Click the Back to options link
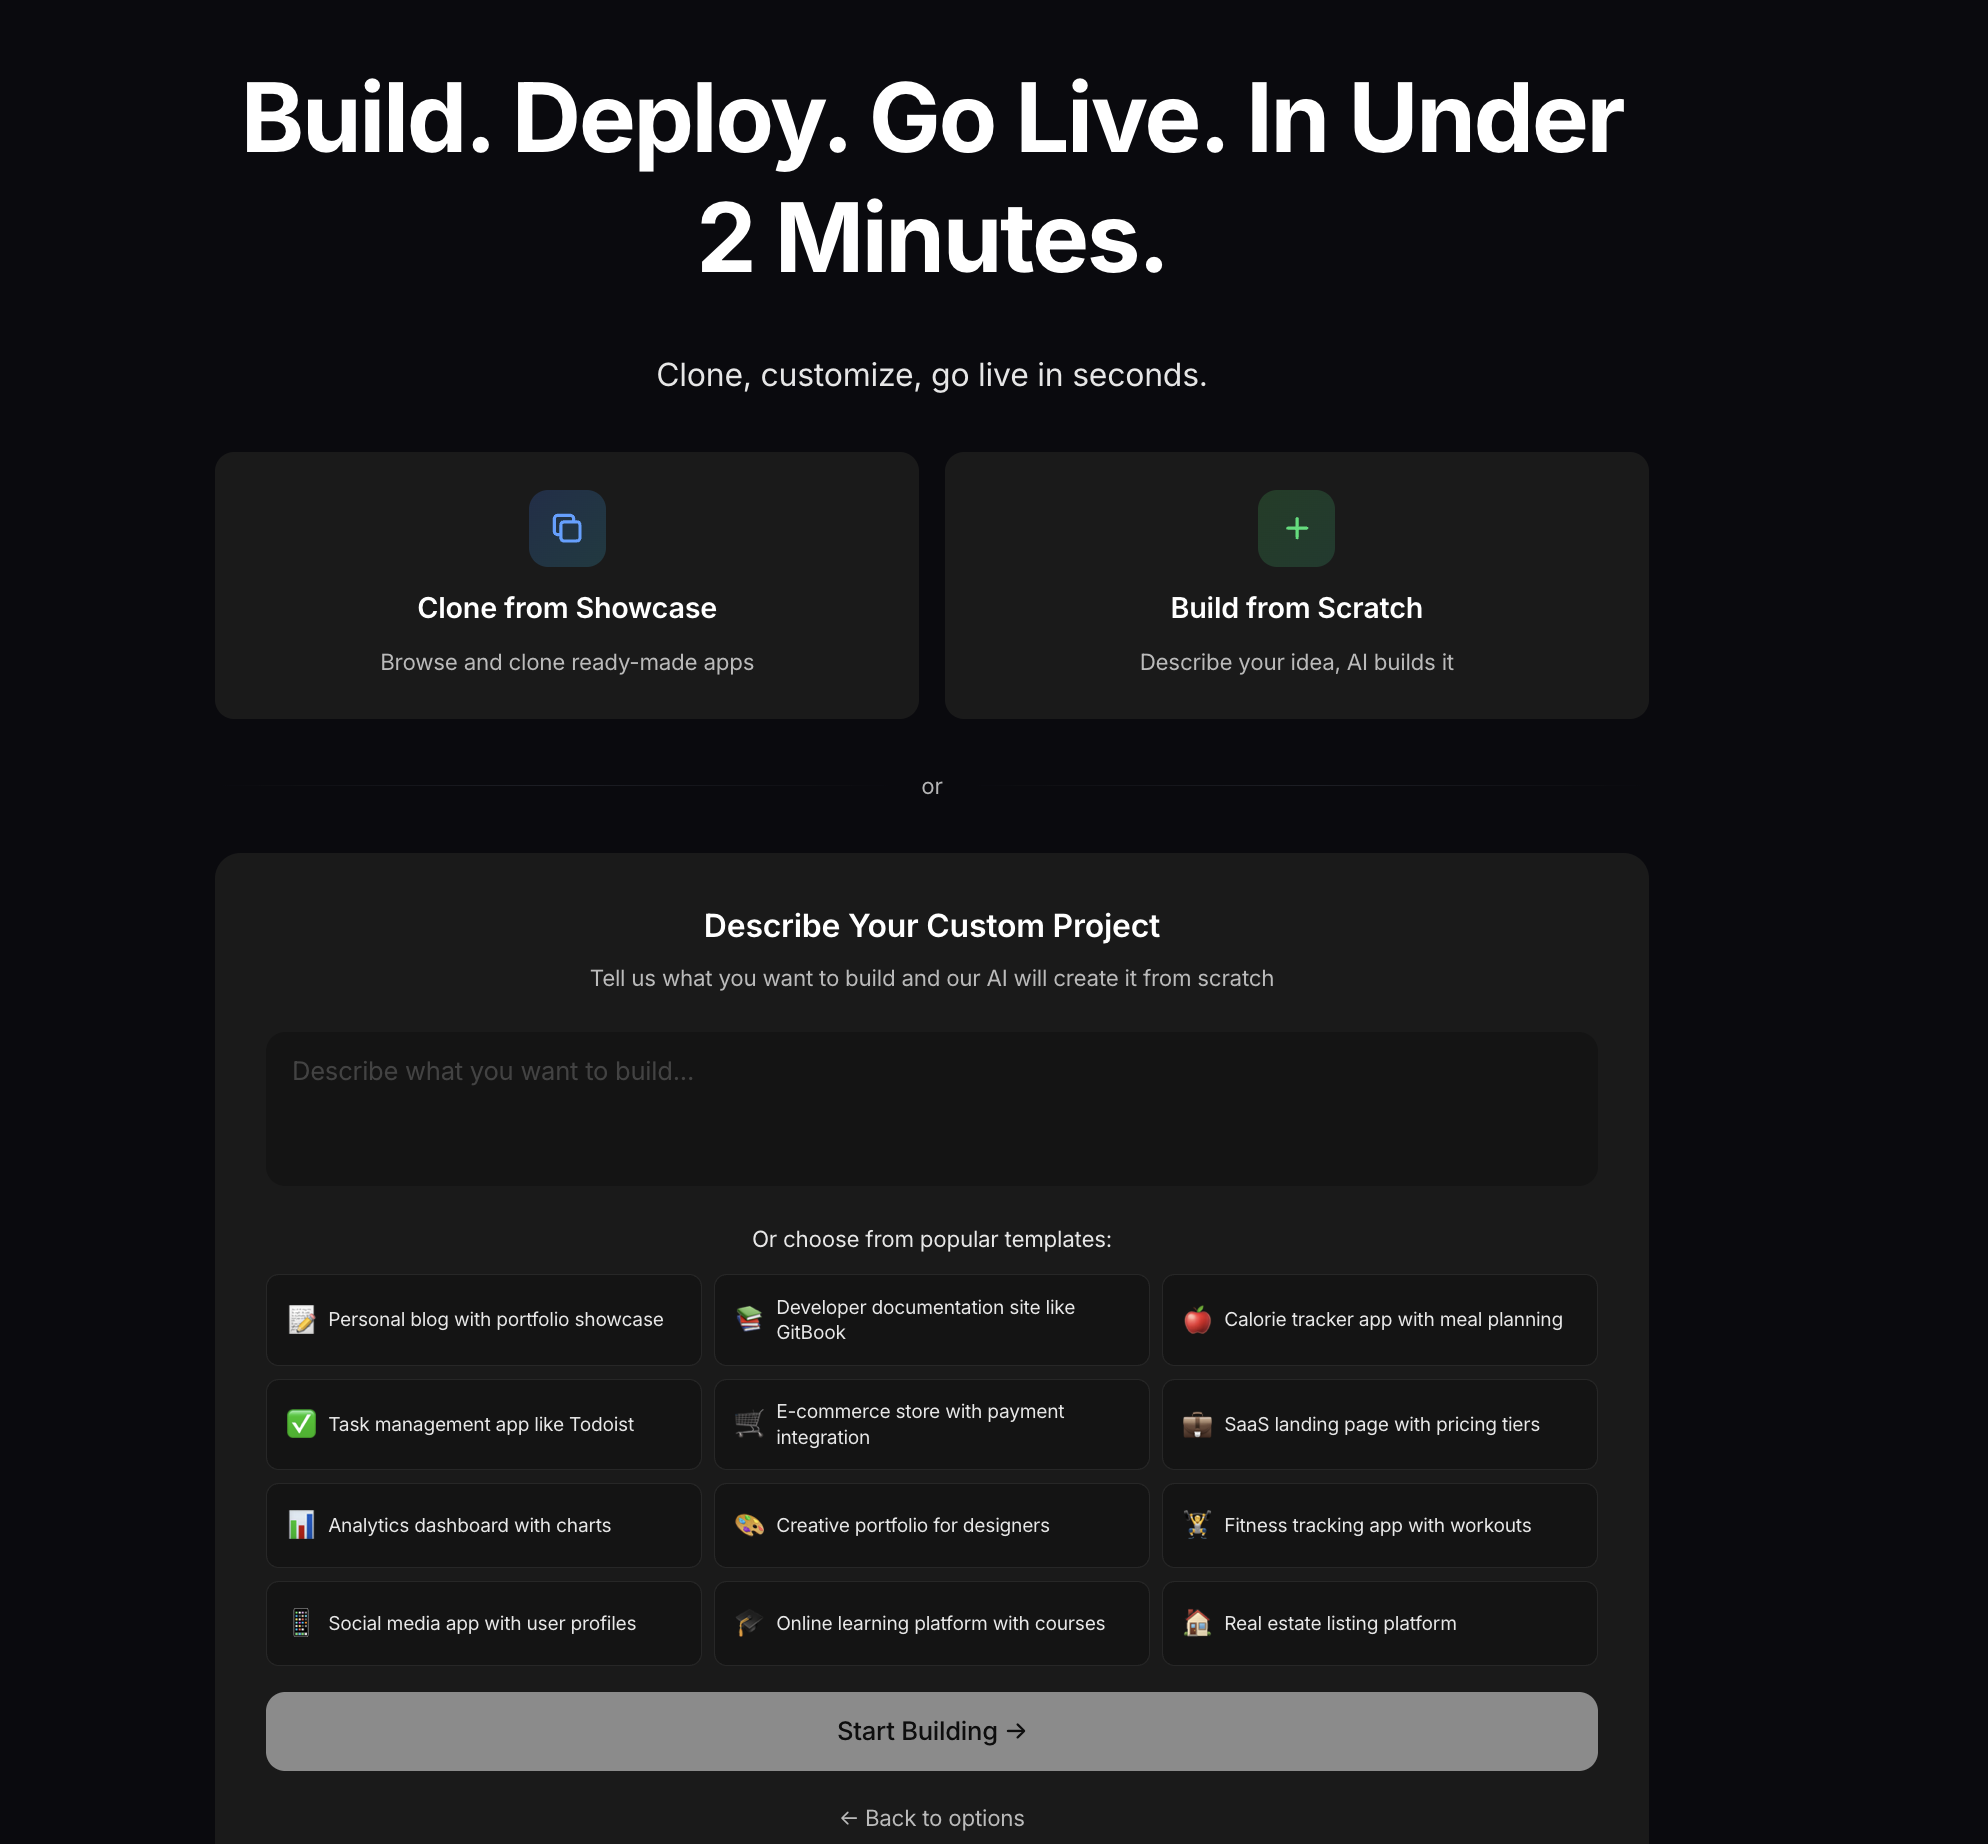 (931, 1818)
